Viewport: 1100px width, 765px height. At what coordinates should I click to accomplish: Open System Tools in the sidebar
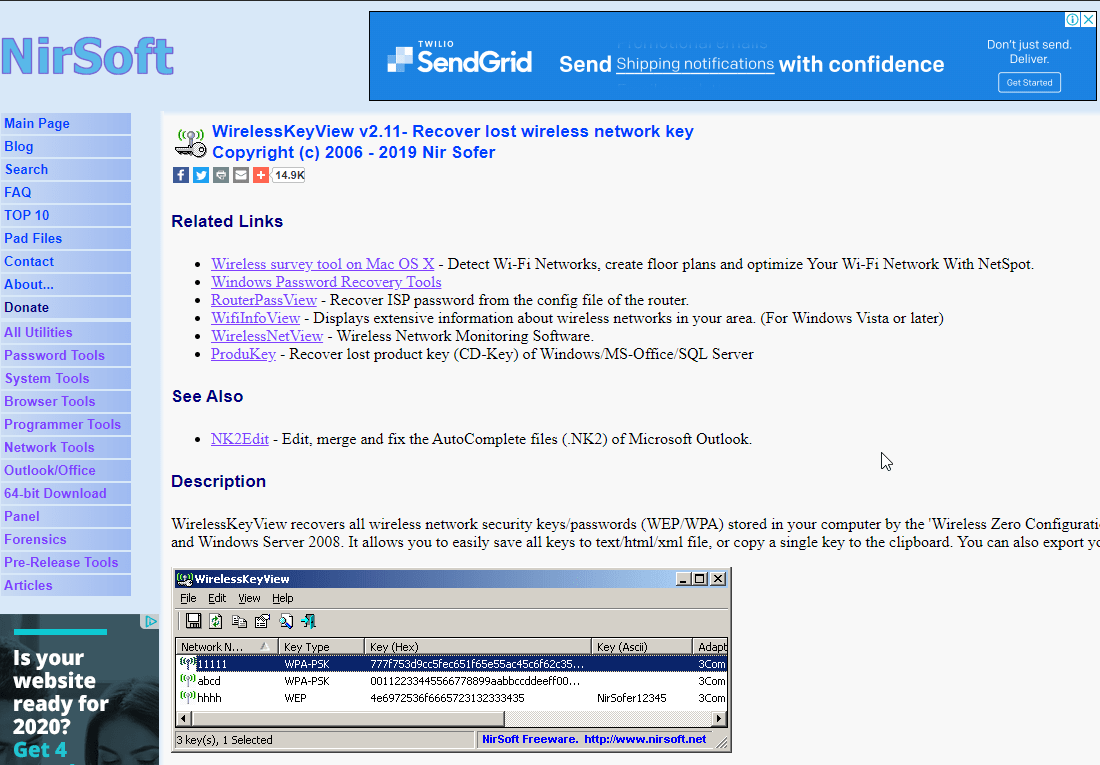[x=66, y=378]
